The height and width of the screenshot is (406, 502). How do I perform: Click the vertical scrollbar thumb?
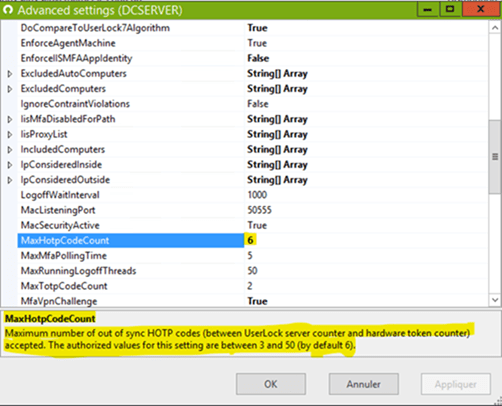tap(495, 157)
